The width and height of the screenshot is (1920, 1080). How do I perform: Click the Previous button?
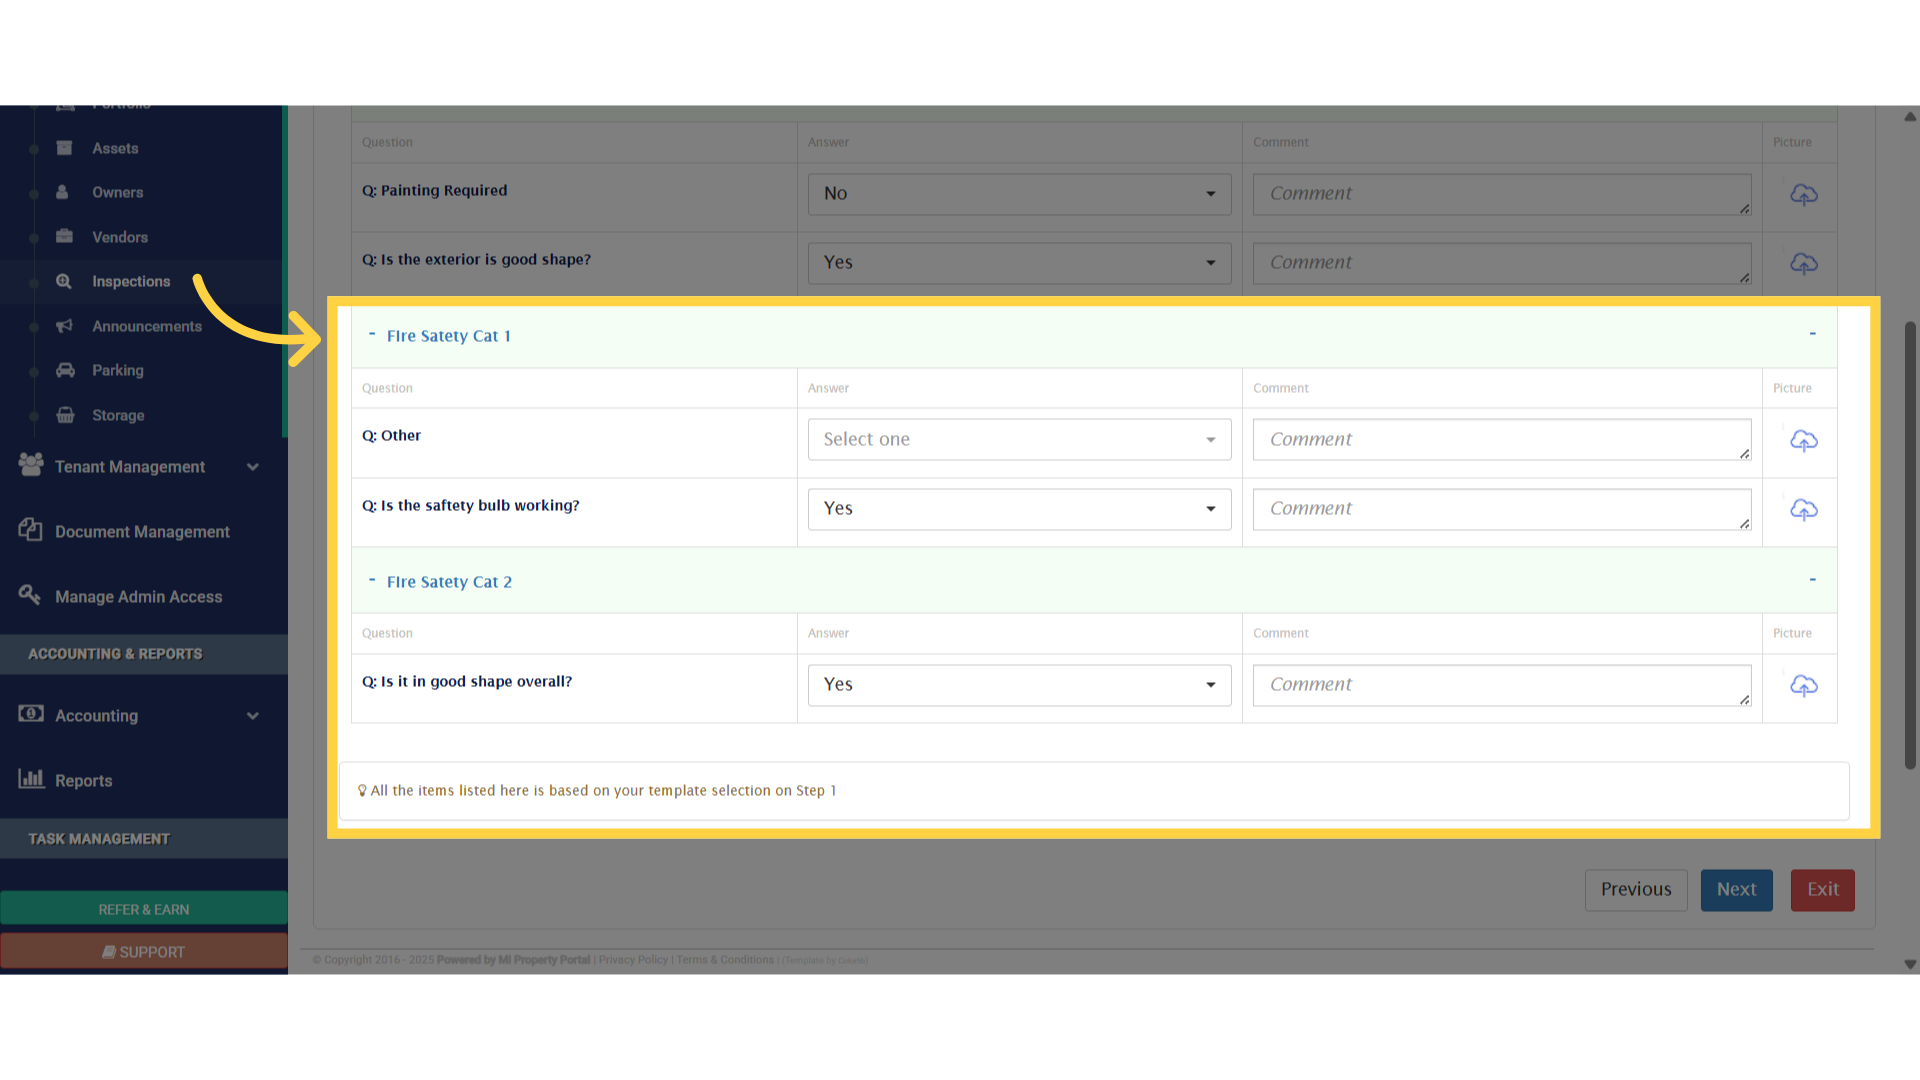pos(1636,889)
